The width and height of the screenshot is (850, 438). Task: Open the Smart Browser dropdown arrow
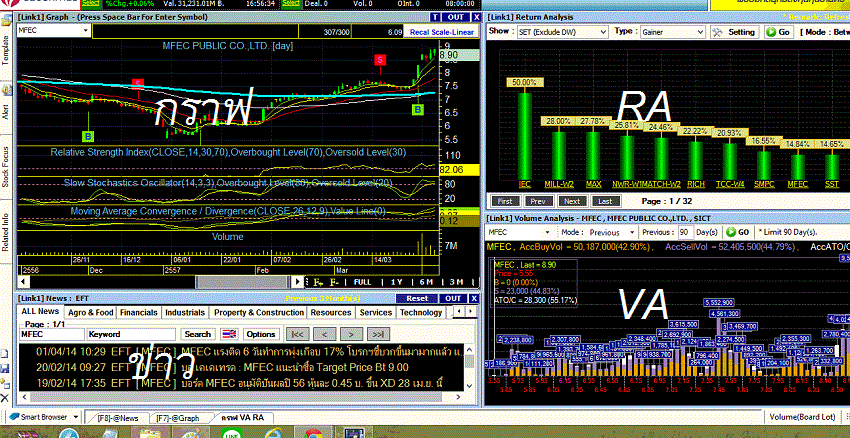(76, 417)
